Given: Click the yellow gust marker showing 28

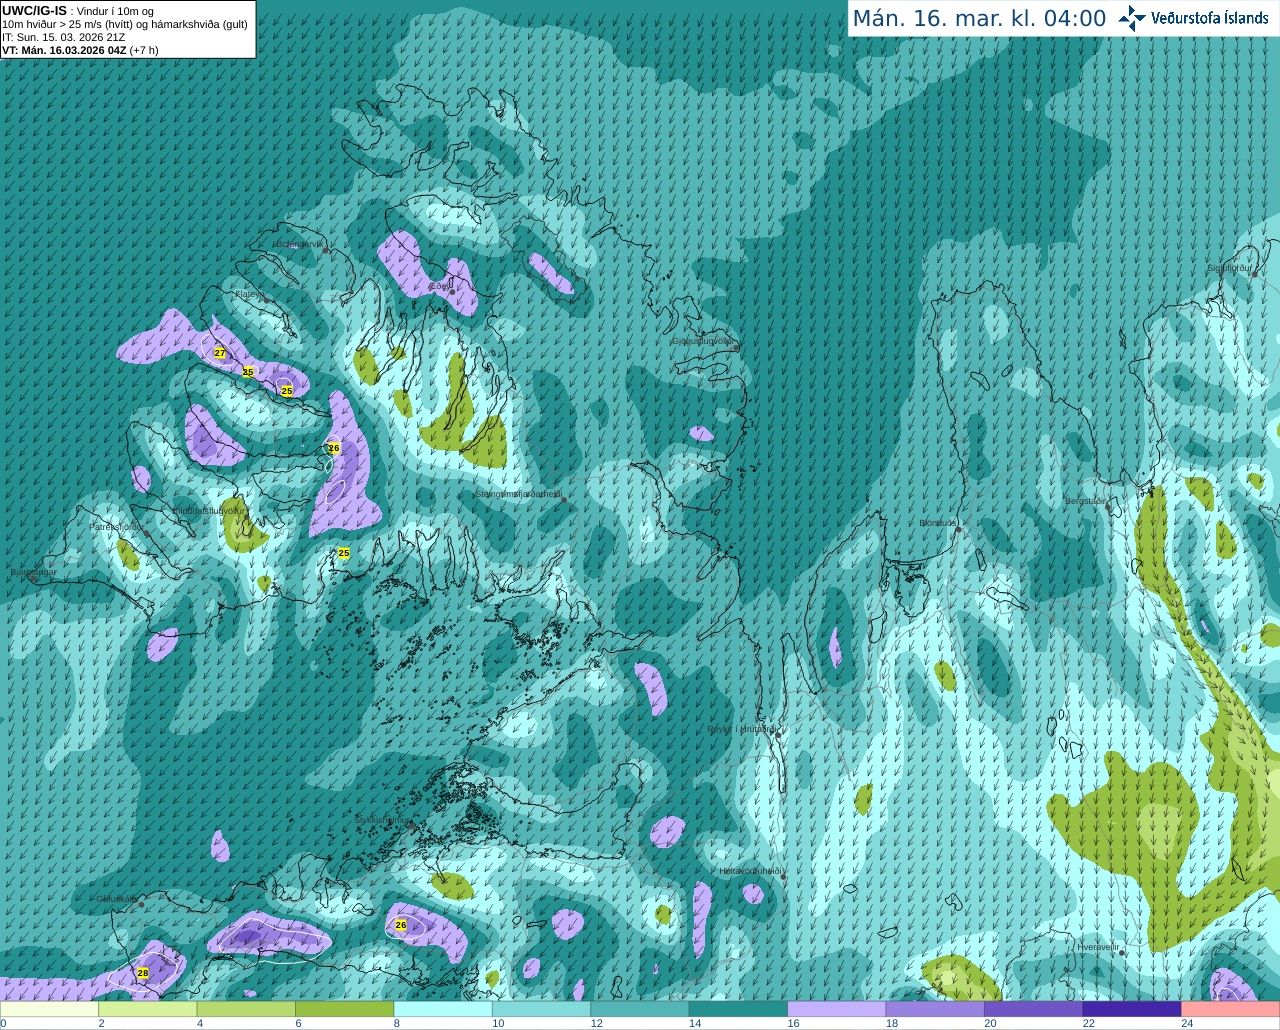Looking at the screenshot, I should [143, 973].
